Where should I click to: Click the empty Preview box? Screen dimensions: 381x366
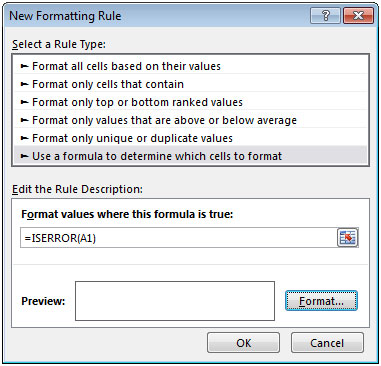coord(175,301)
